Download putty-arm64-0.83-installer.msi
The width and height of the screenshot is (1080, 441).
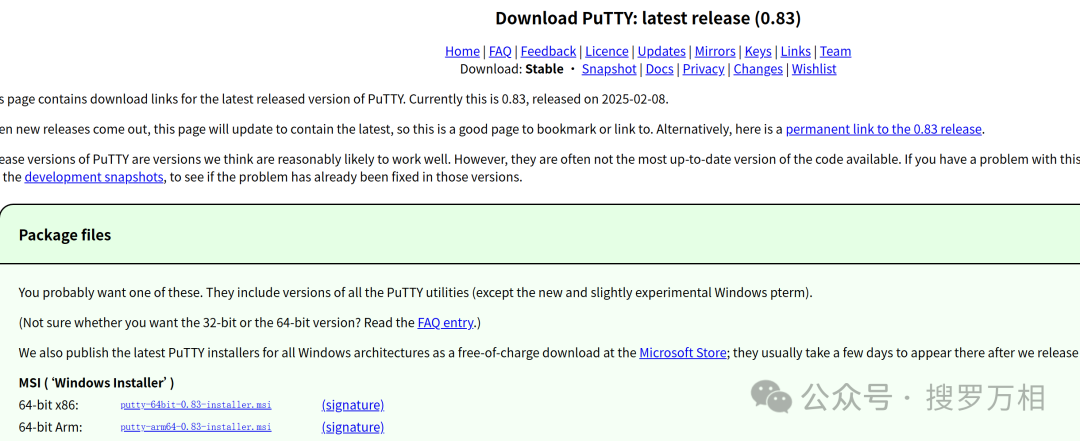pyautogui.click(x=196, y=427)
